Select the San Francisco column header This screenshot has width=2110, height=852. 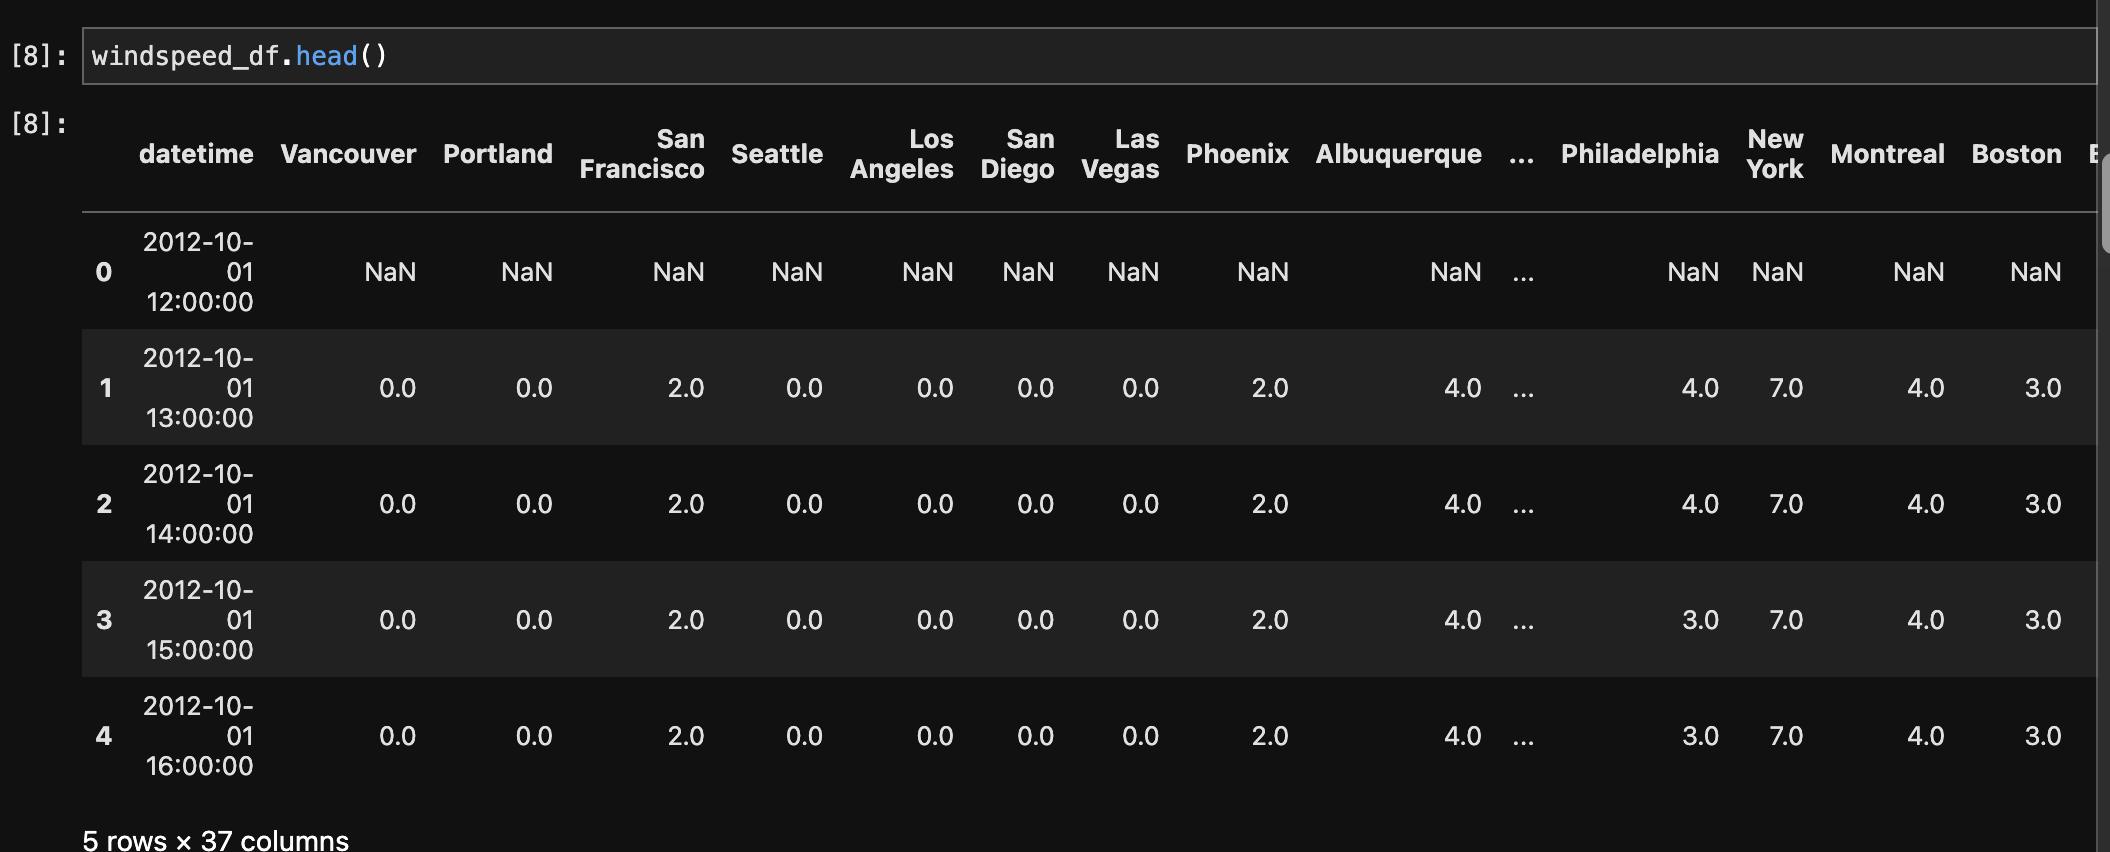tap(642, 154)
